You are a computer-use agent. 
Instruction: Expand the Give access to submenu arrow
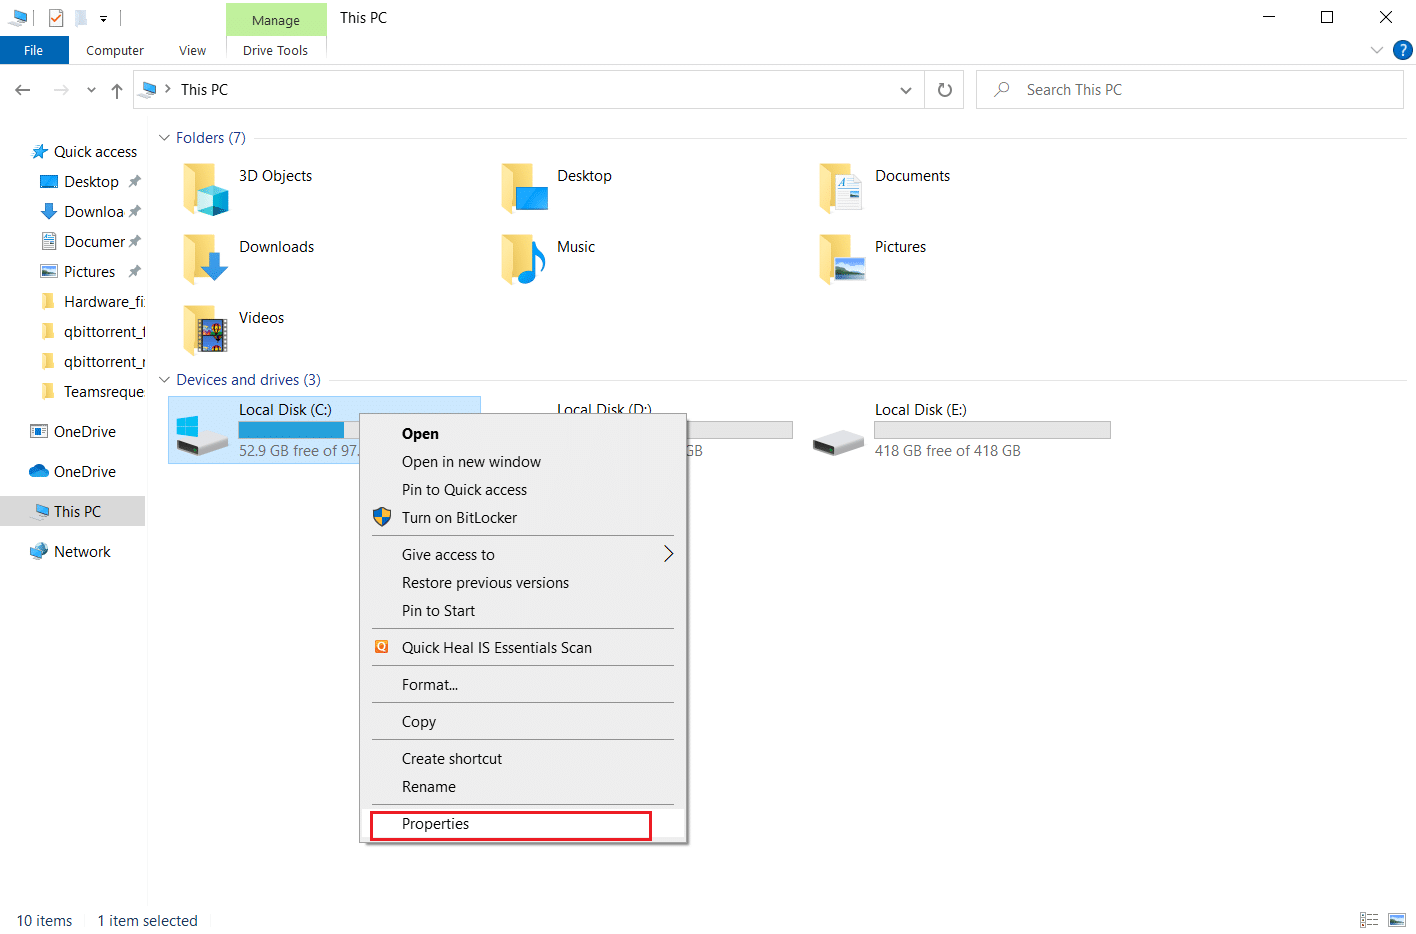(x=668, y=554)
